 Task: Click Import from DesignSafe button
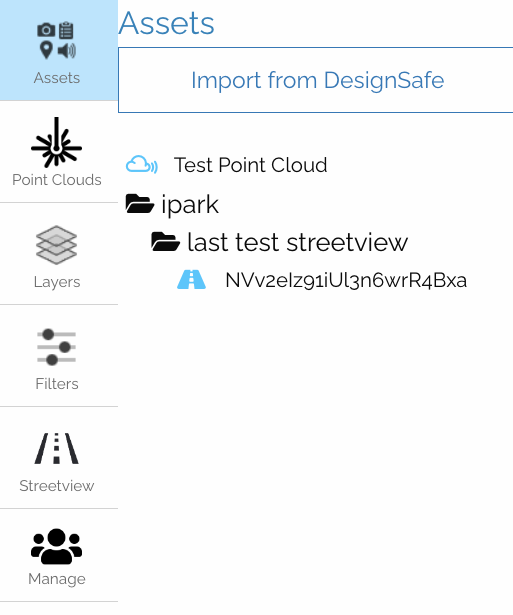pos(316,80)
